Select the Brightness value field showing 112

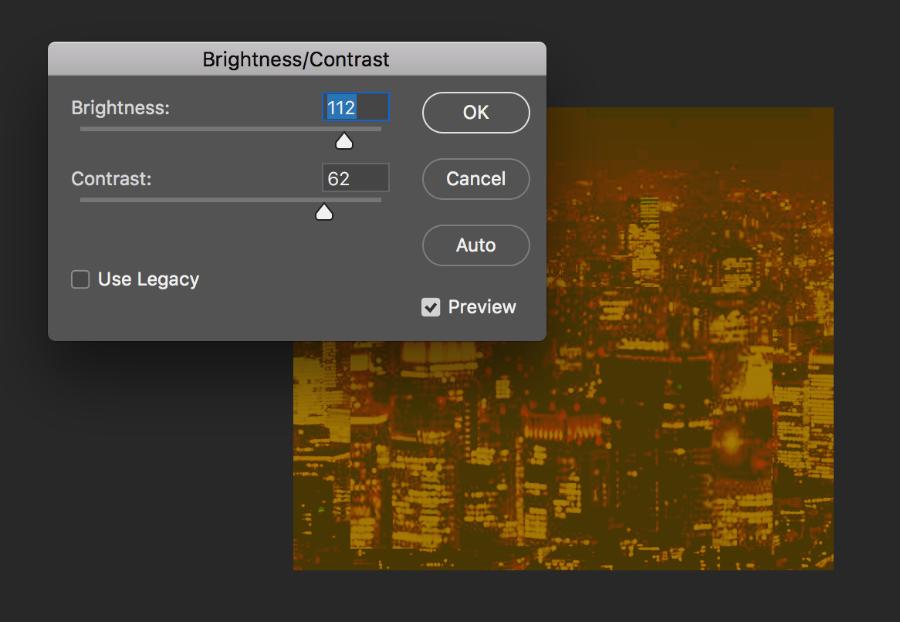[356, 107]
